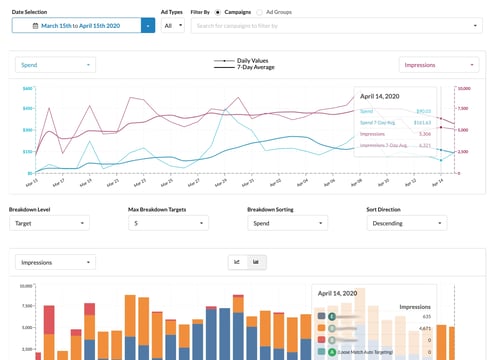Open the Ad Types All dropdown
The height and width of the screenshot is (360, 503).
(x=173, y=26)
